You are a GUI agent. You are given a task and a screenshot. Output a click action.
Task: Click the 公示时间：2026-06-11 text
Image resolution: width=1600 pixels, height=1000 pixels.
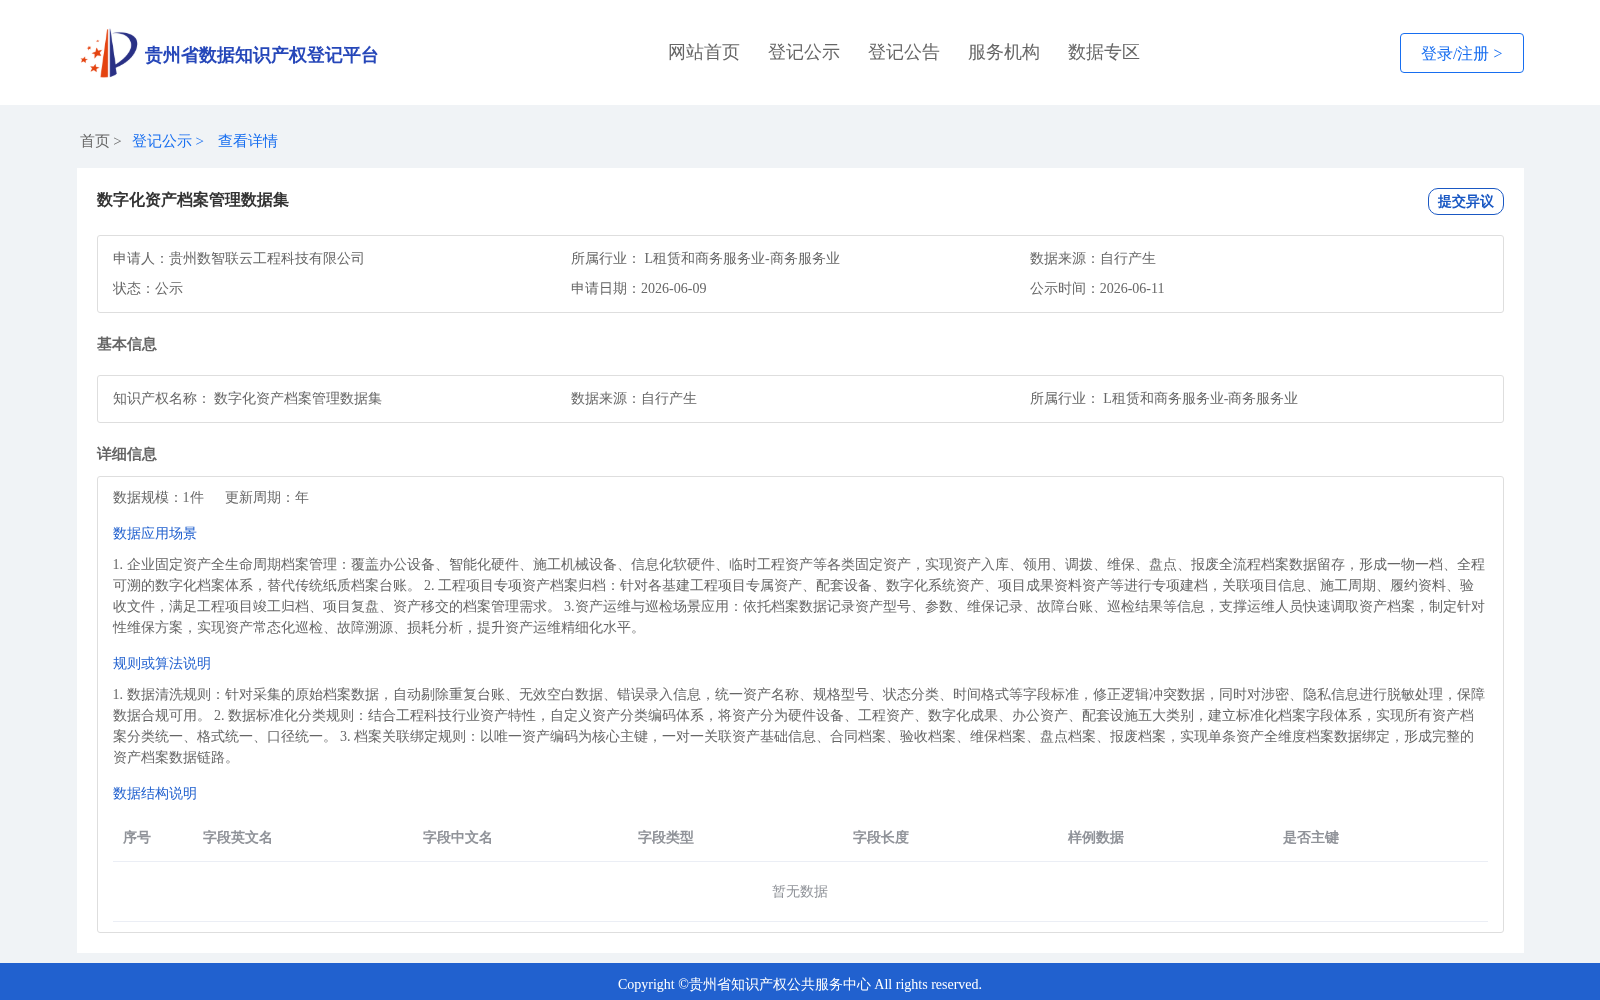[x=1097, y=288]
